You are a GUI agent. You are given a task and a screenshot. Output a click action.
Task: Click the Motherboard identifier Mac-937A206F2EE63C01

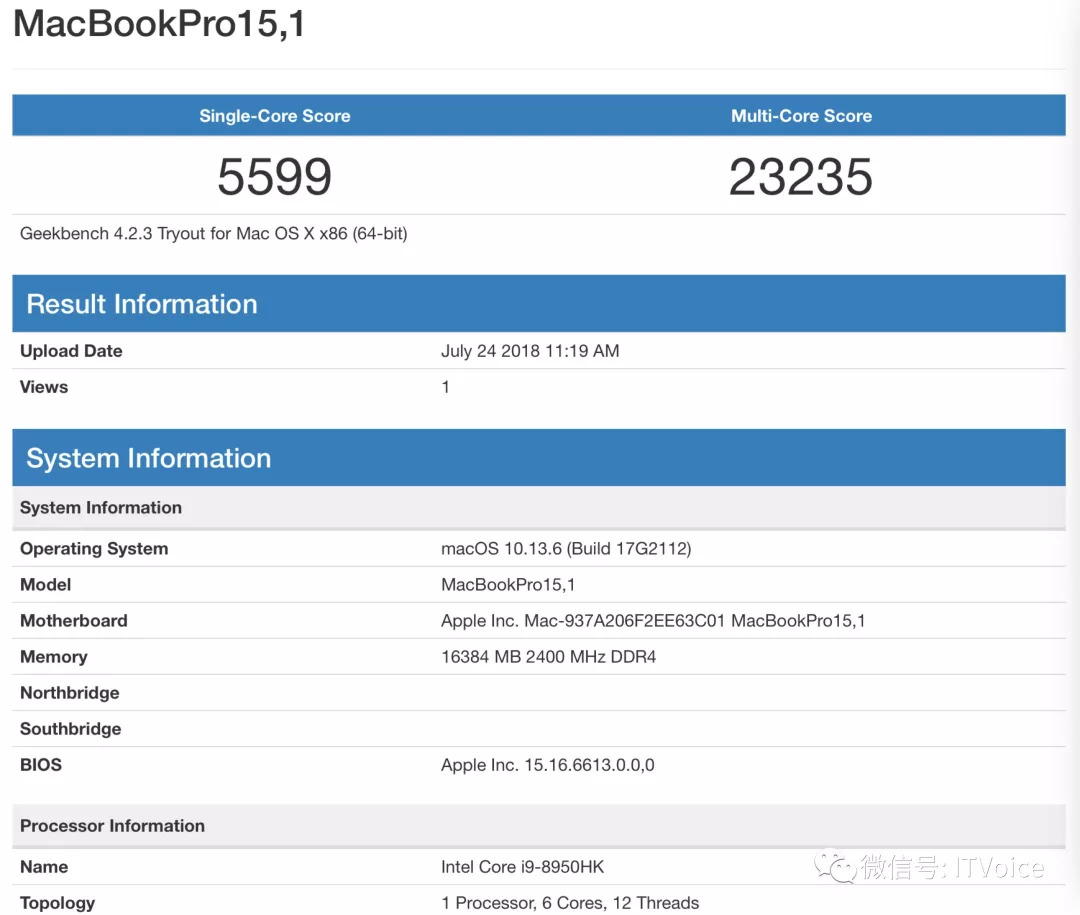click(655, 620)
